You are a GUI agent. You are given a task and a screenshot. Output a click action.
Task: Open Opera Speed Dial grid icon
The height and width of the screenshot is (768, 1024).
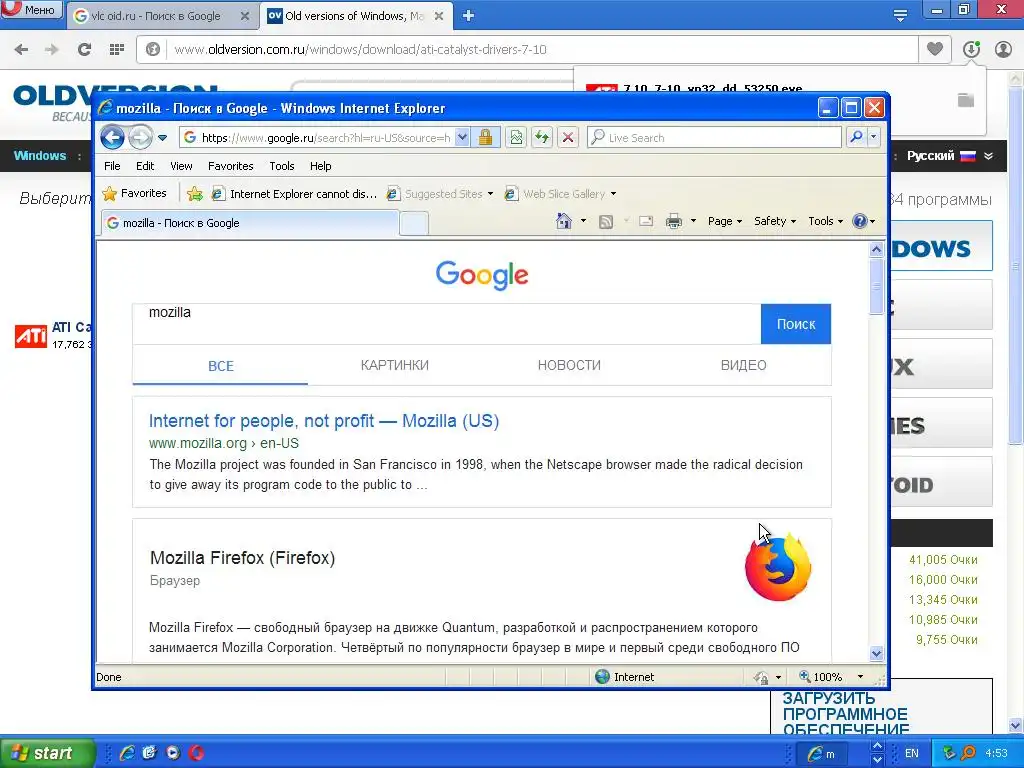tap(116, 49)
